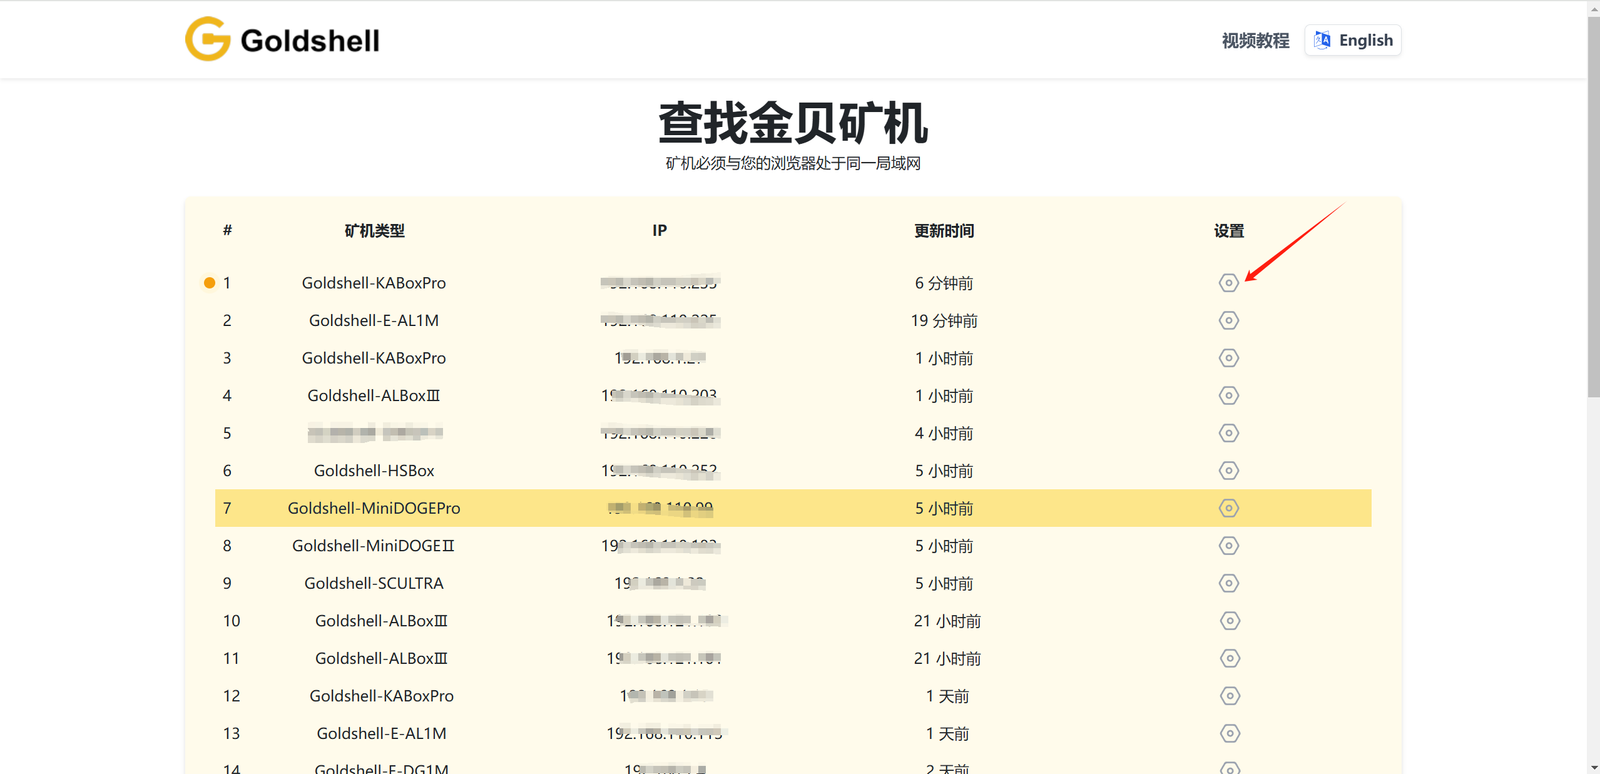
Task: Select row 11 Goldshell-ALBoxIII name
Action: 381,658
